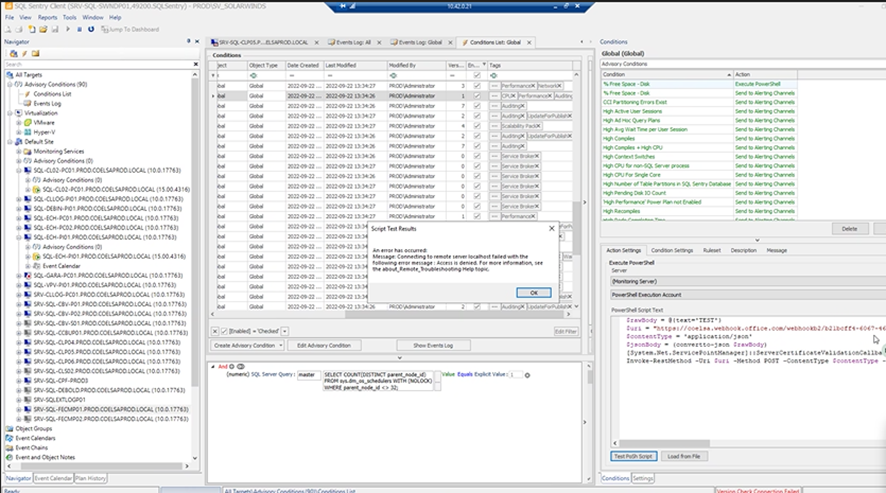The width and height of the screenshot is (886, 493).
Task: Click the refresh icon in the main toolbar
Action: point(90,29)
